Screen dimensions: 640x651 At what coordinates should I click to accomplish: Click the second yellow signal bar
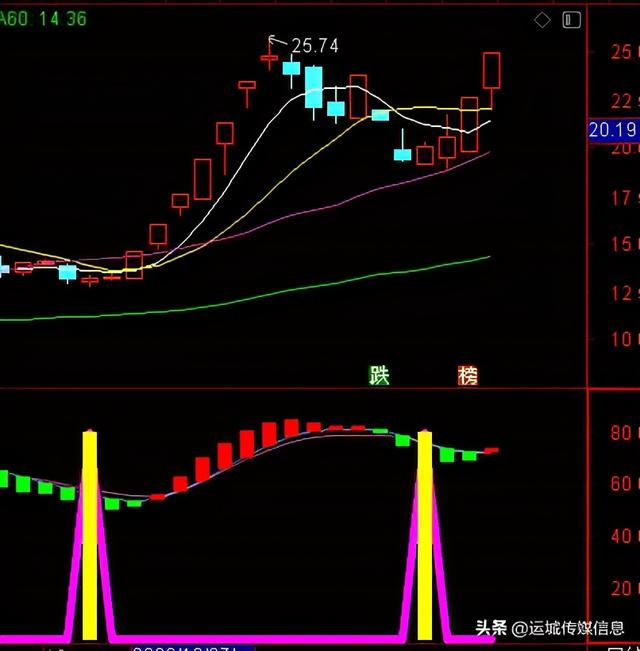tap(425, 535)
